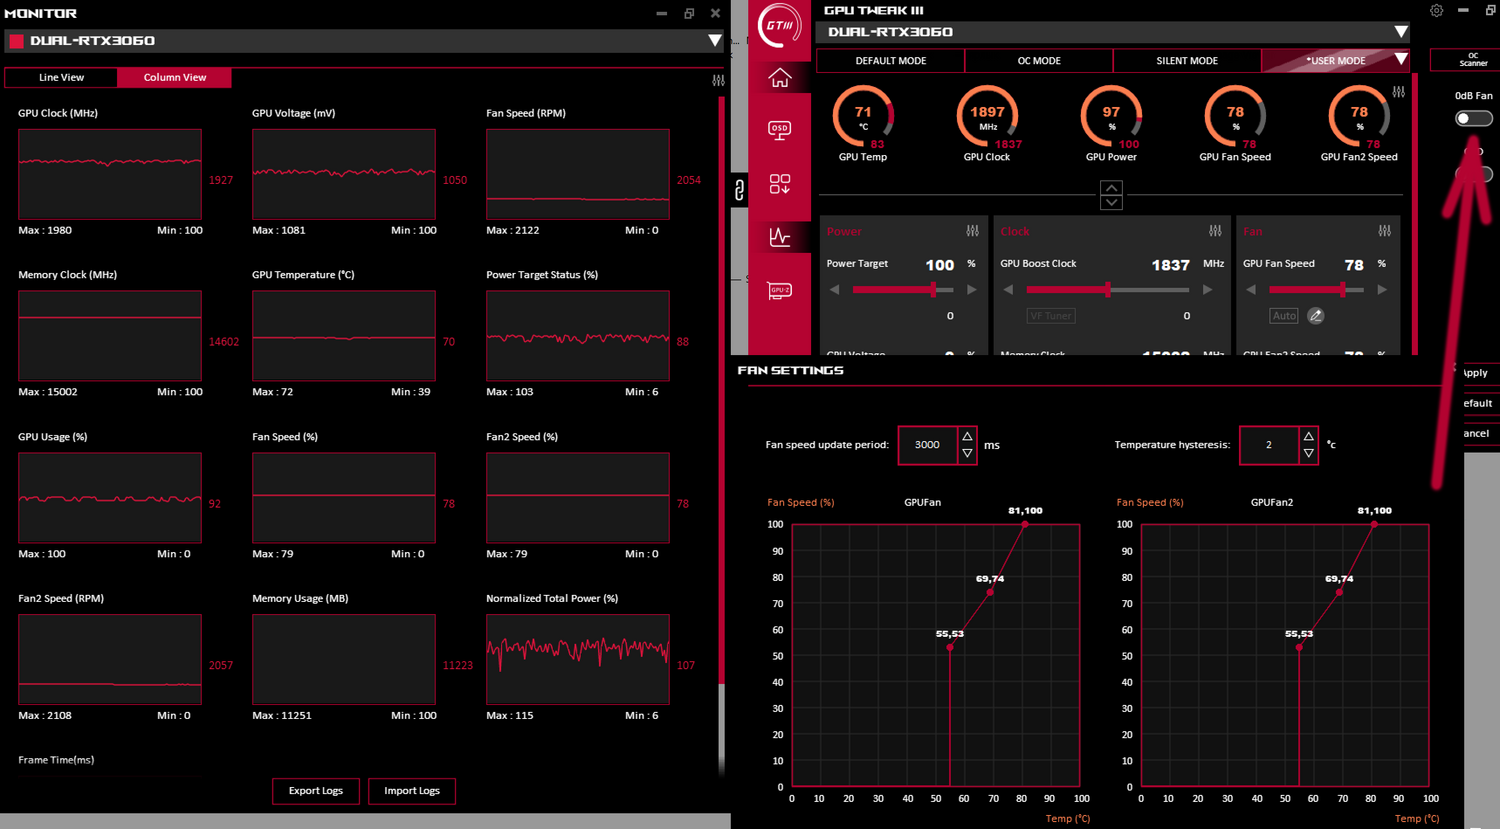Screen dimensions: 1500x829
Task: Open the utilities download icon in the sidebar
Action: click(780, 184)
